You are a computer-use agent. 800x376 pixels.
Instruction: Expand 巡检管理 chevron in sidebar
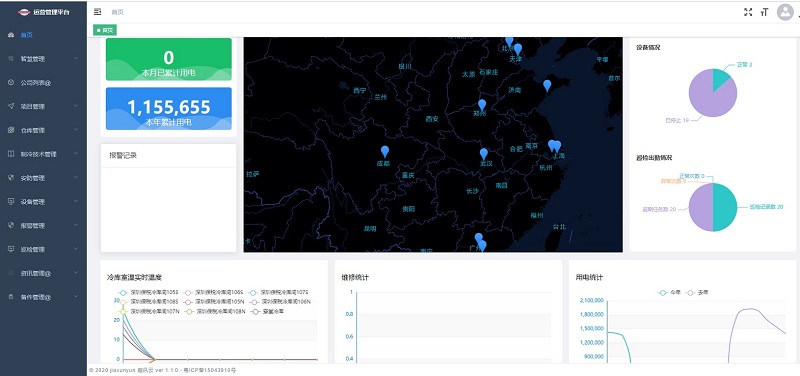pos(76,249)
